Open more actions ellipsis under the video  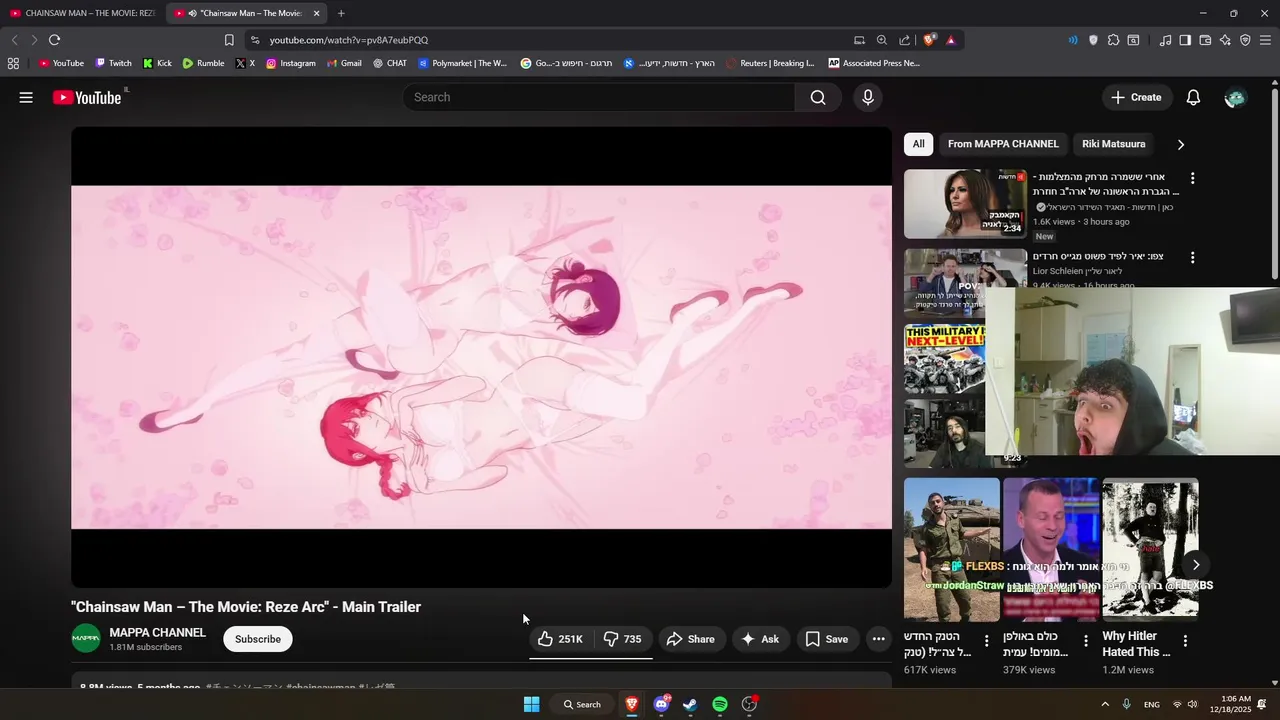pos(878,639)
